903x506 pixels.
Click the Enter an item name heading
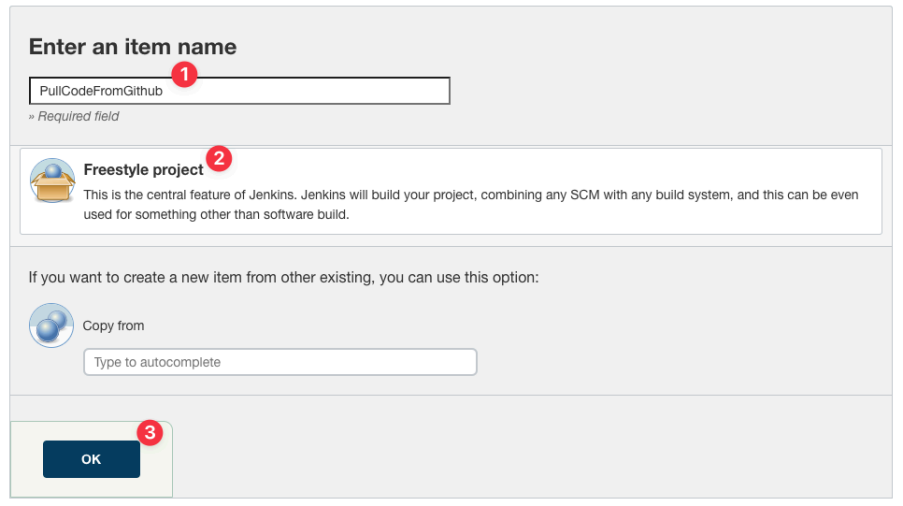133,47
